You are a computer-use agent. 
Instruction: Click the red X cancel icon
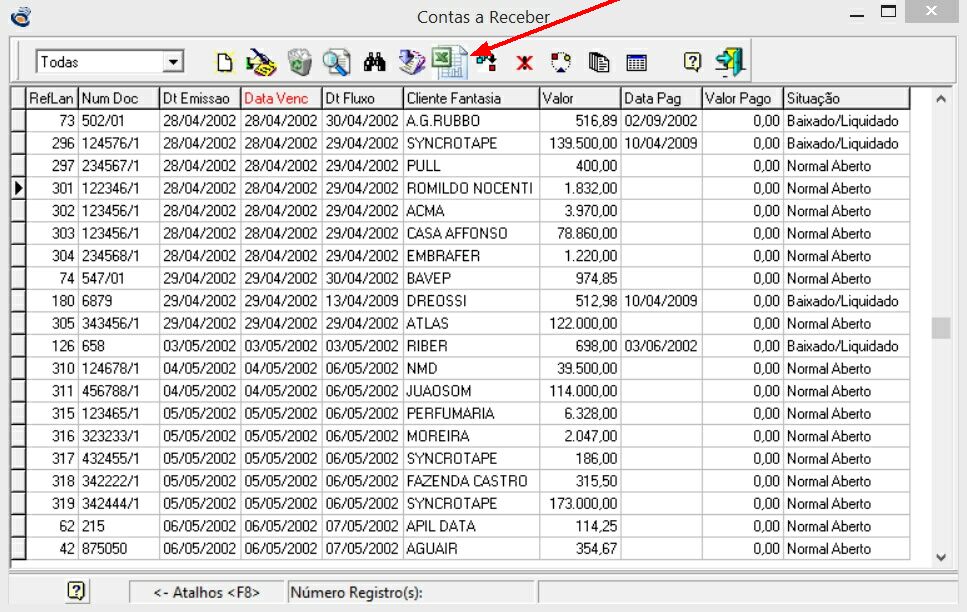pyautogui.click(x=524, y=62)
